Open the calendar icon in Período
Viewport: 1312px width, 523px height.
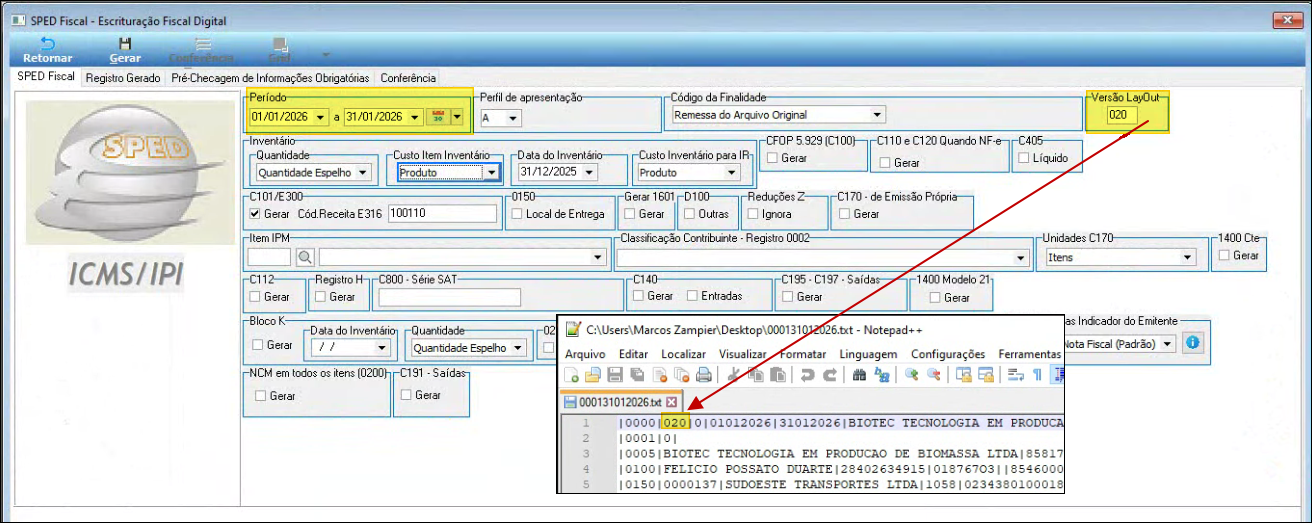pyautogui.click(x=437, y=117)
